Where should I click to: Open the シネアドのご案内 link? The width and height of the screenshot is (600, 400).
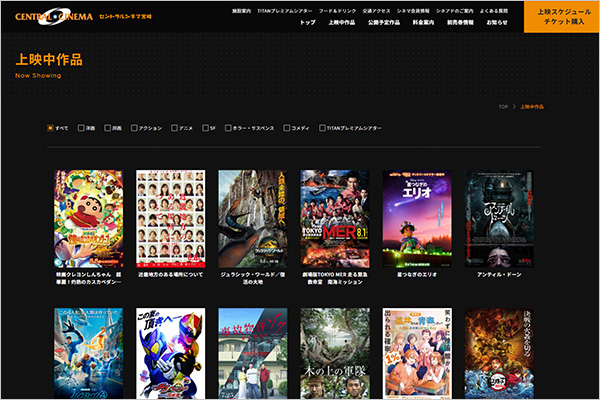(455, 11)
